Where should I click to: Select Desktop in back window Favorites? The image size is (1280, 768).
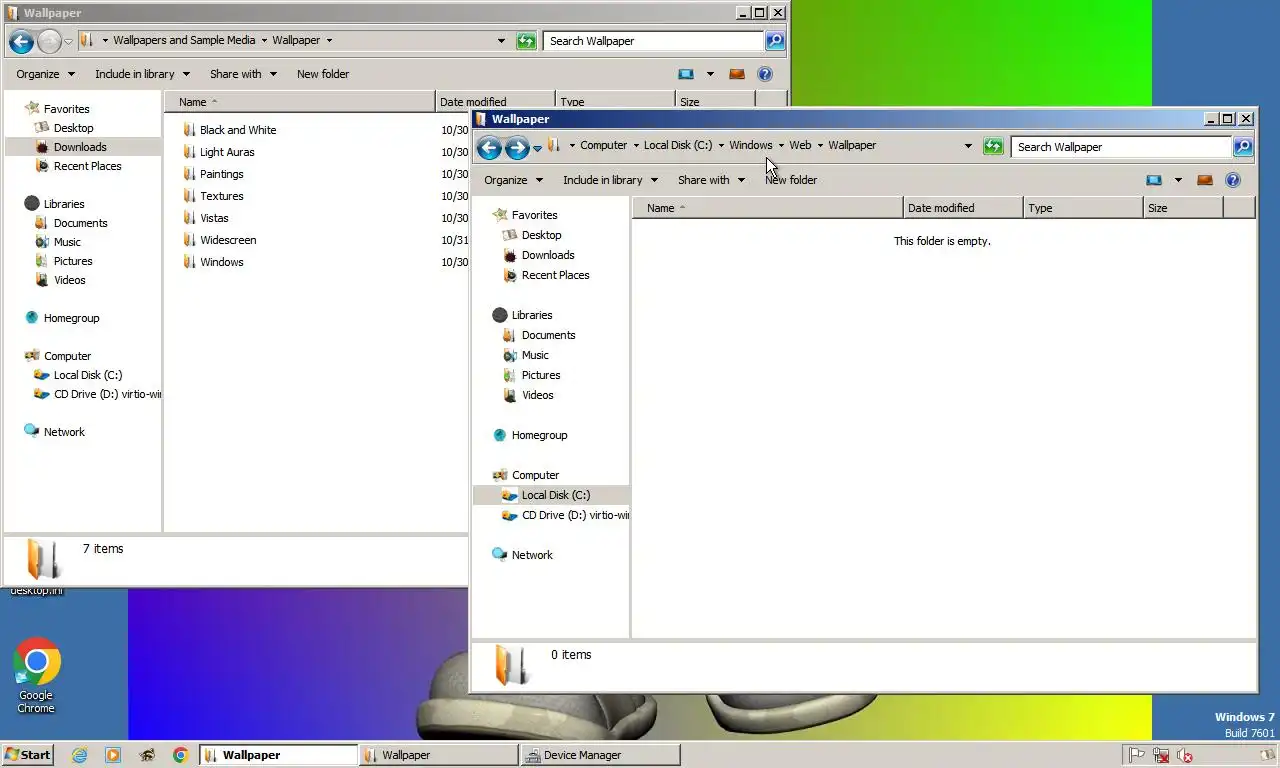(73, 128)
